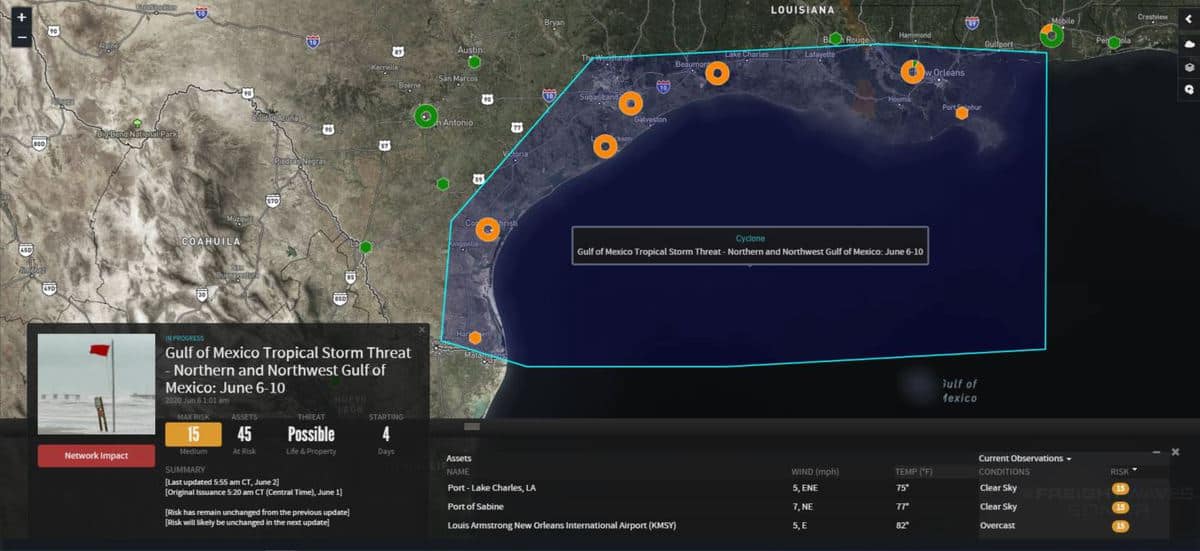Click the 45 Assets At Risk value
Screen dimensions: 1200x551
[x=244, y=434]
